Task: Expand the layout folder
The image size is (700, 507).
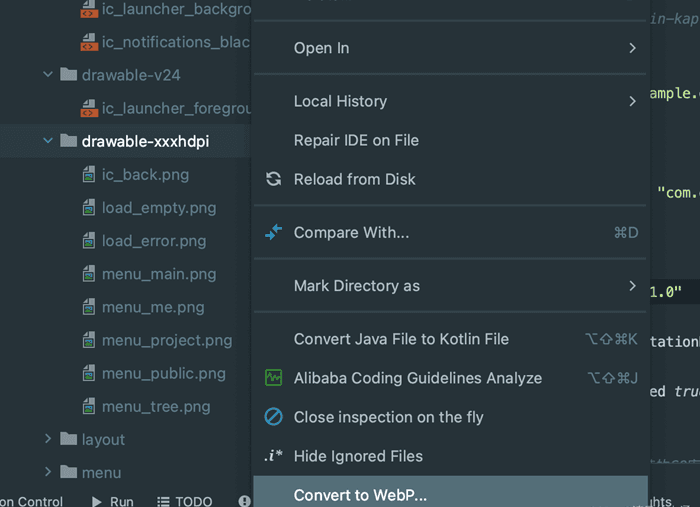Action: pyautogui.click(x=48, y=439)
